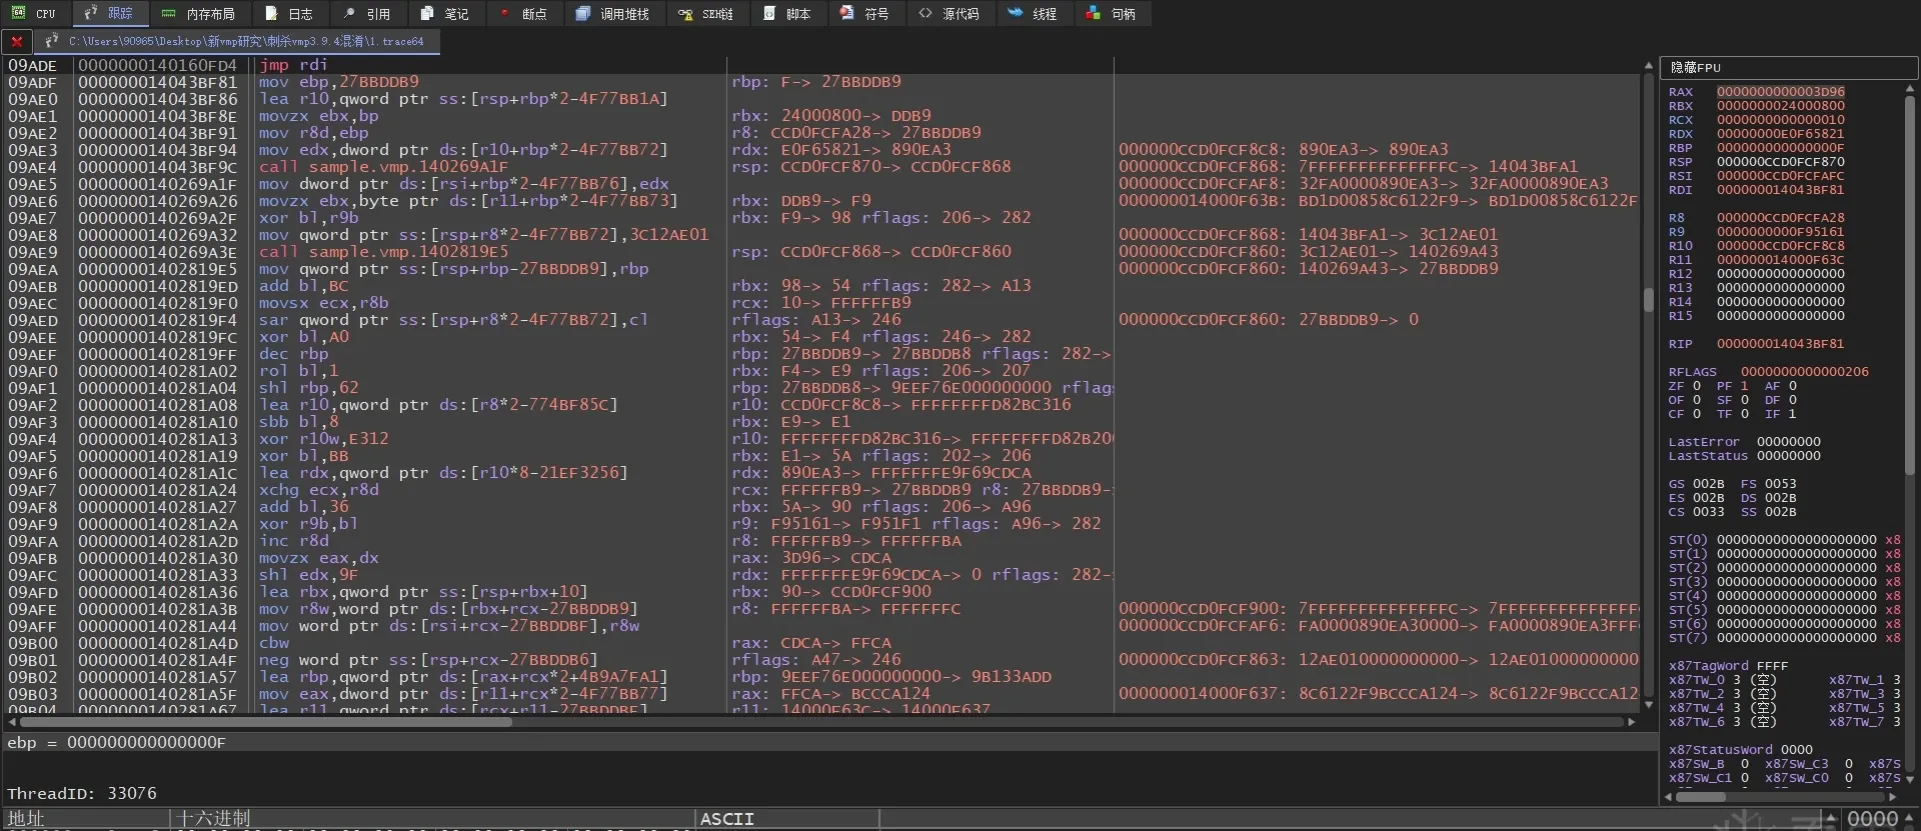Close the trace file with the red X
This screenshot has height=831, width=1921.
coord(17,41)
